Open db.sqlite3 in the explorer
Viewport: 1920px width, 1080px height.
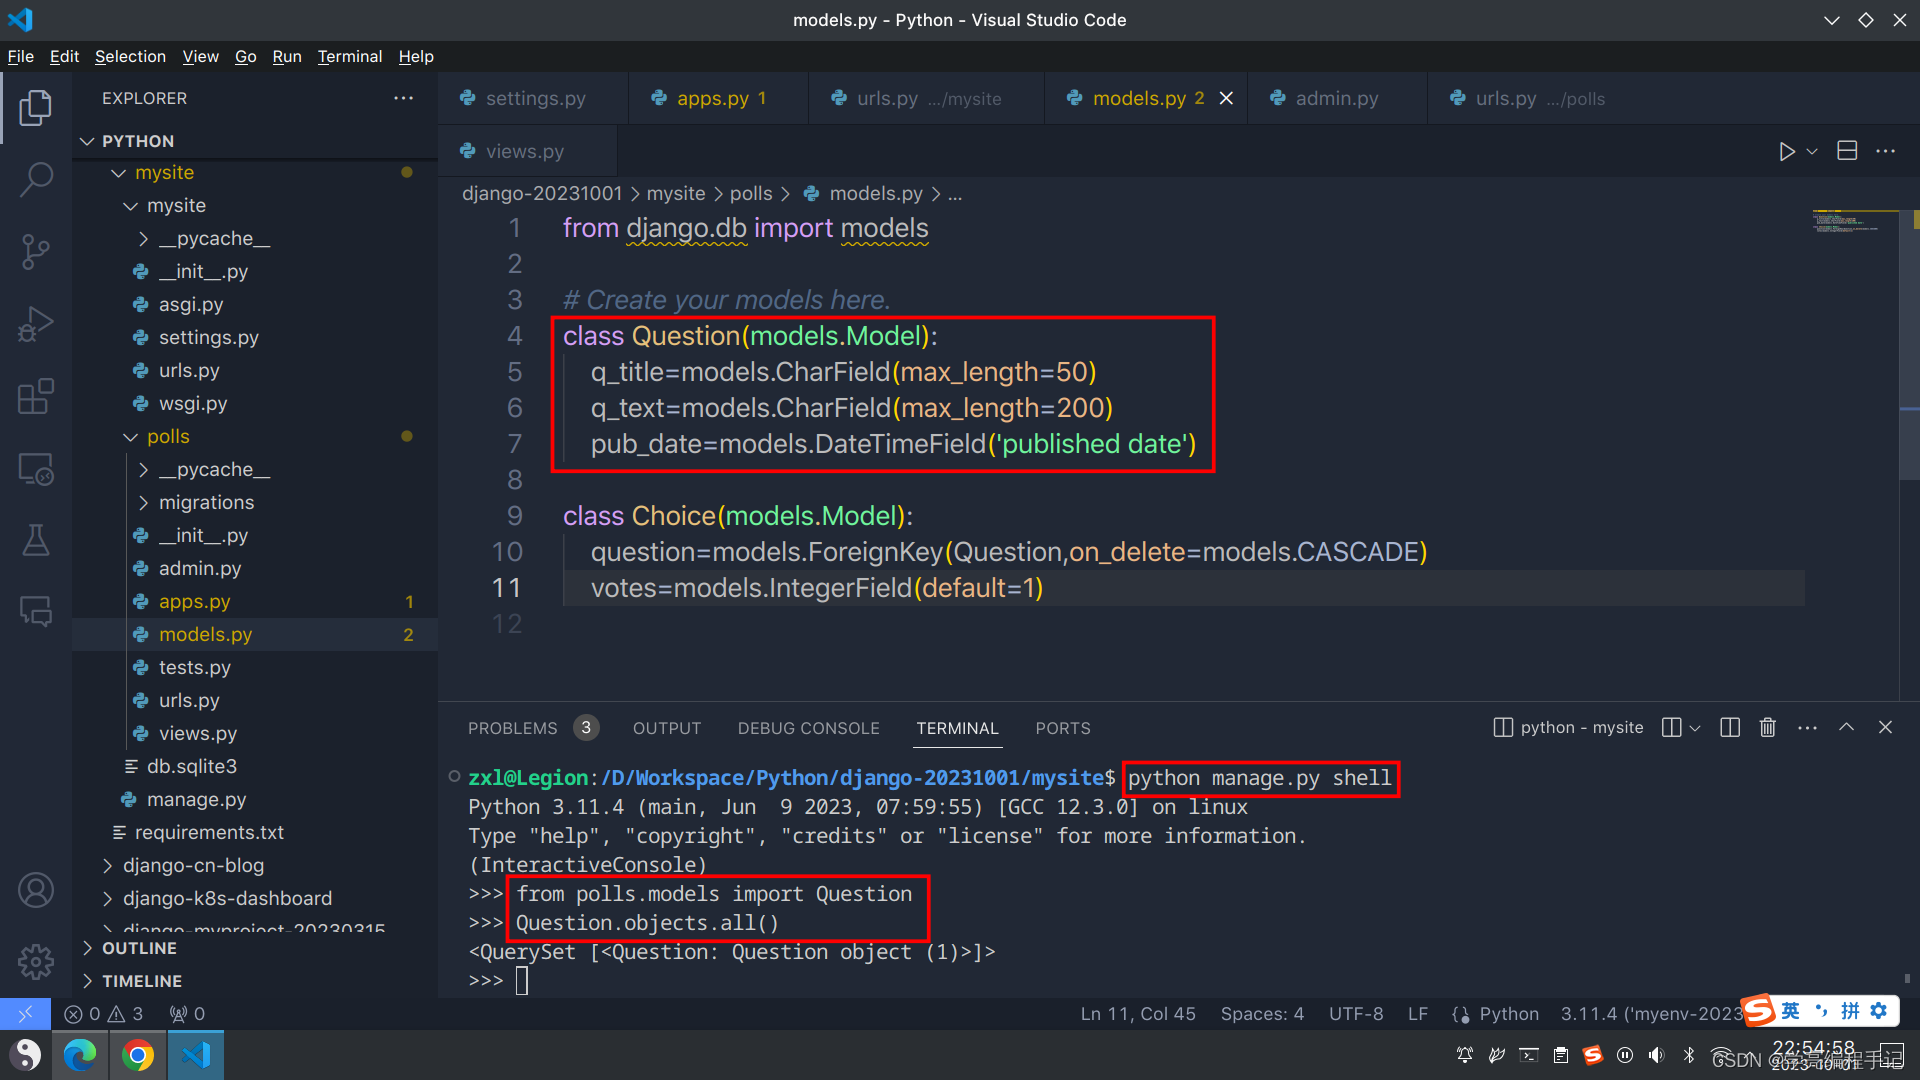[192, 767]
